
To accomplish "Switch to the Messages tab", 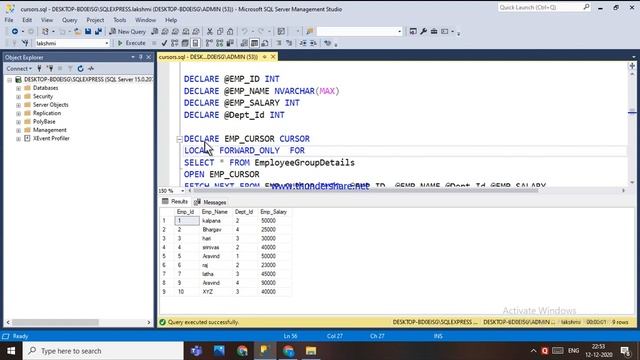I will [x=210, y=202].
